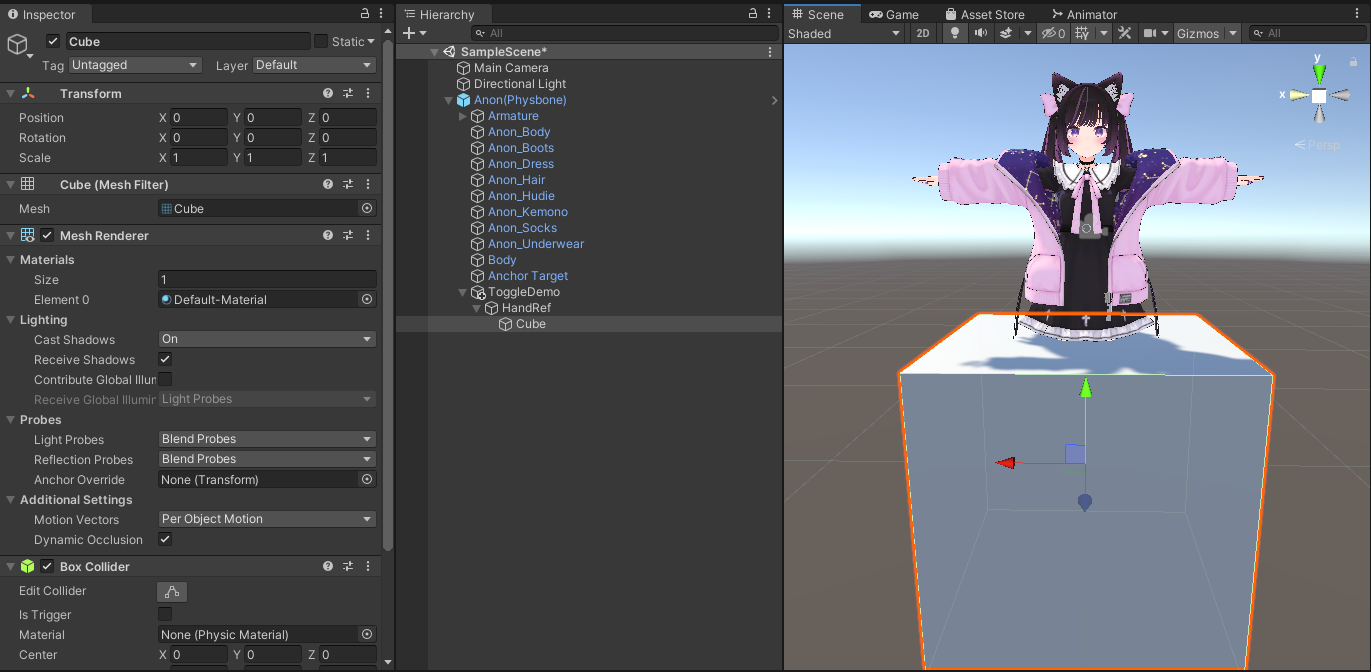Open Box Collider three-dot menu
Screen dimensions: 1371x672
pos(367,566)
